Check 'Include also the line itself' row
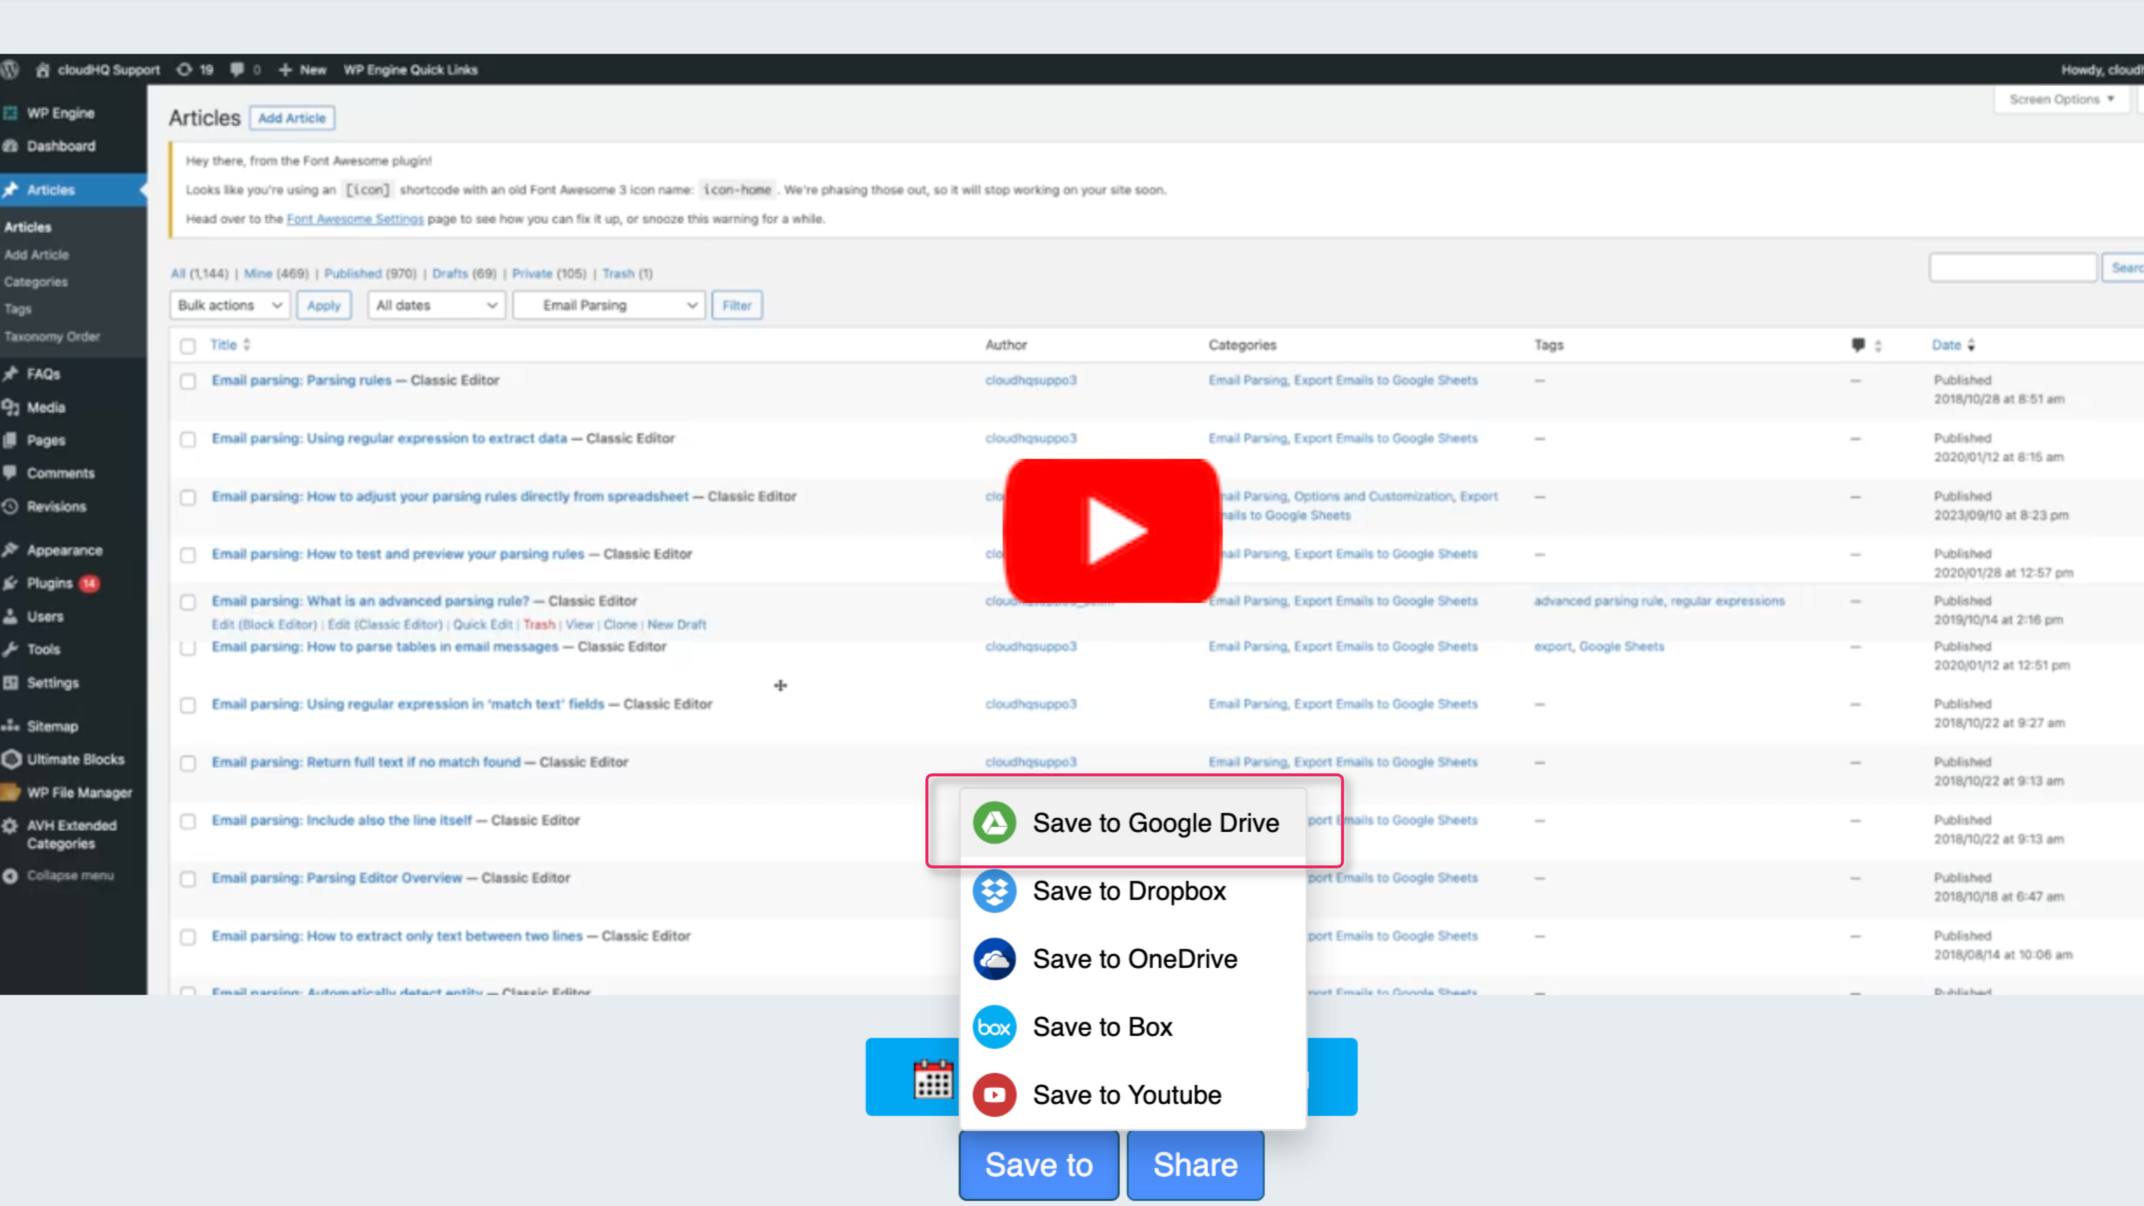This screenshot has height=1206, width=2144. tap(188, 821)
